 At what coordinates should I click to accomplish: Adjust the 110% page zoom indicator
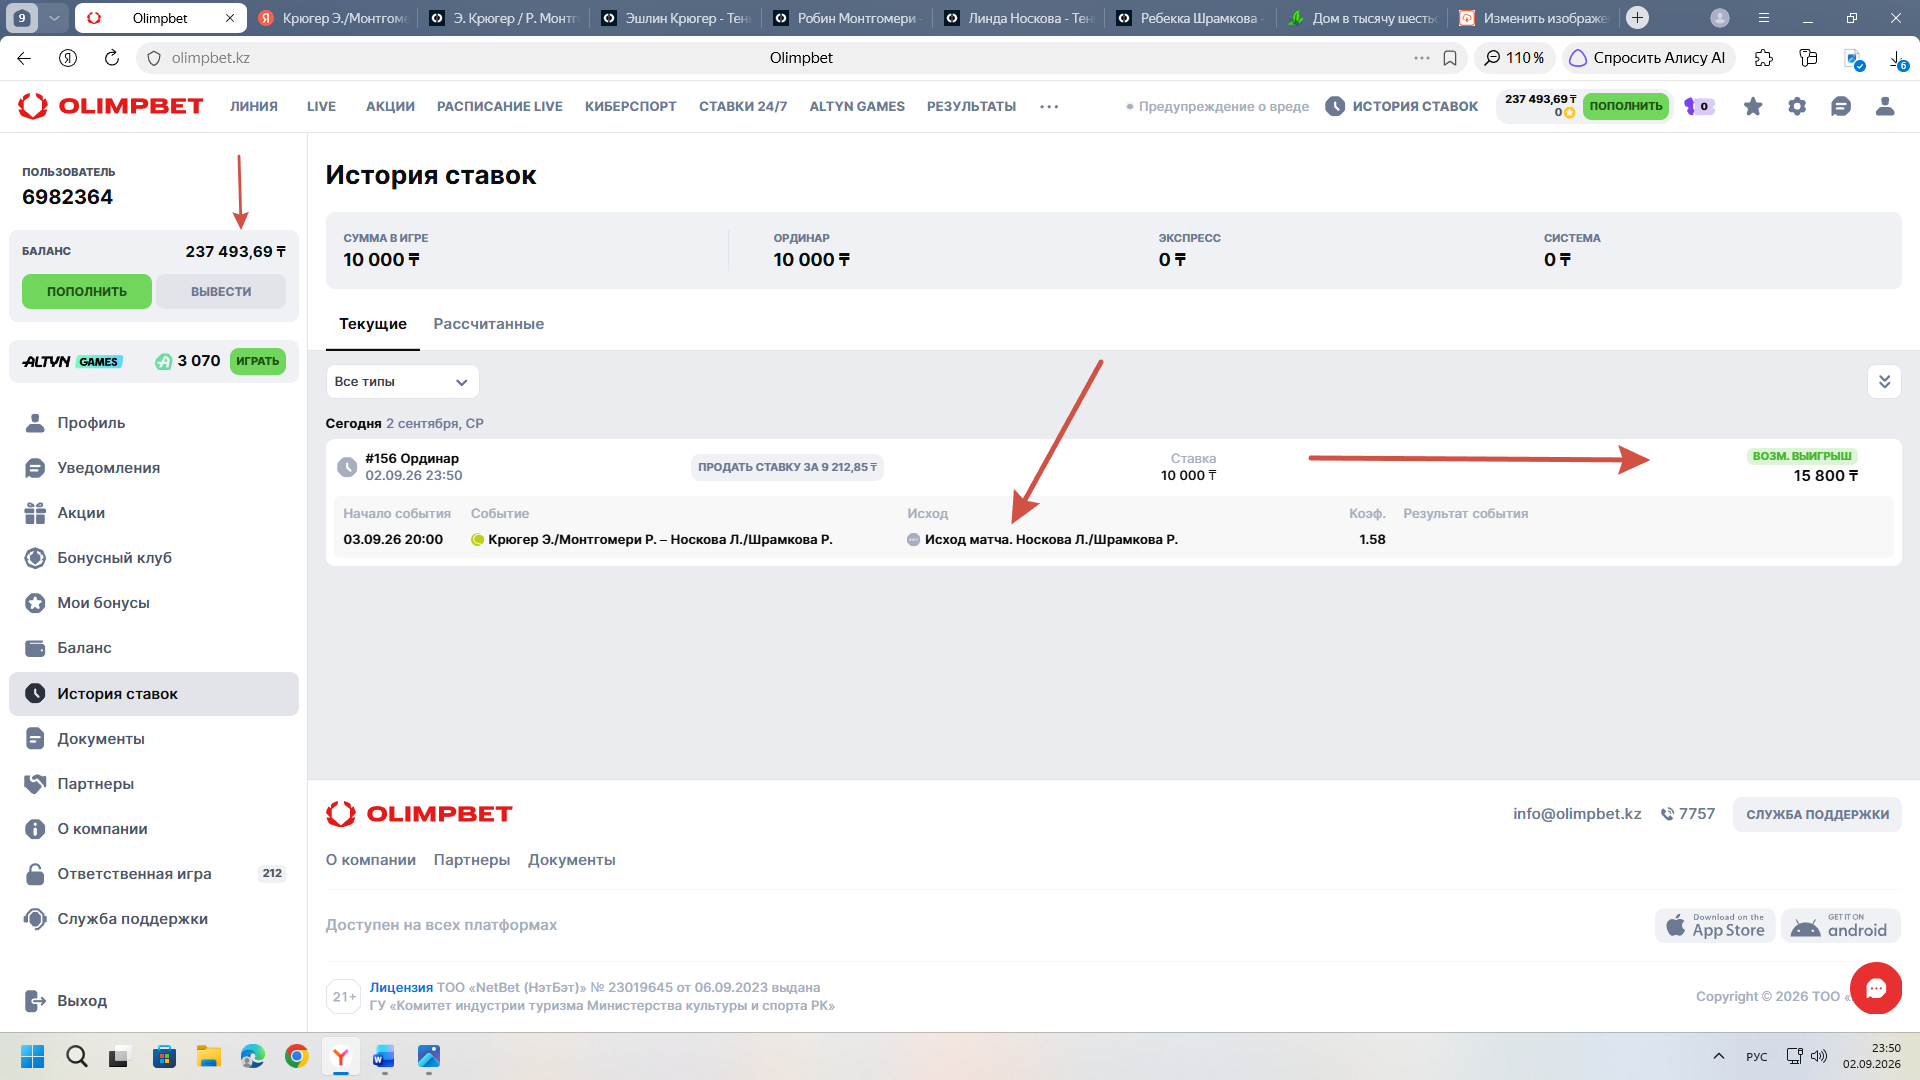point(1514,58)
